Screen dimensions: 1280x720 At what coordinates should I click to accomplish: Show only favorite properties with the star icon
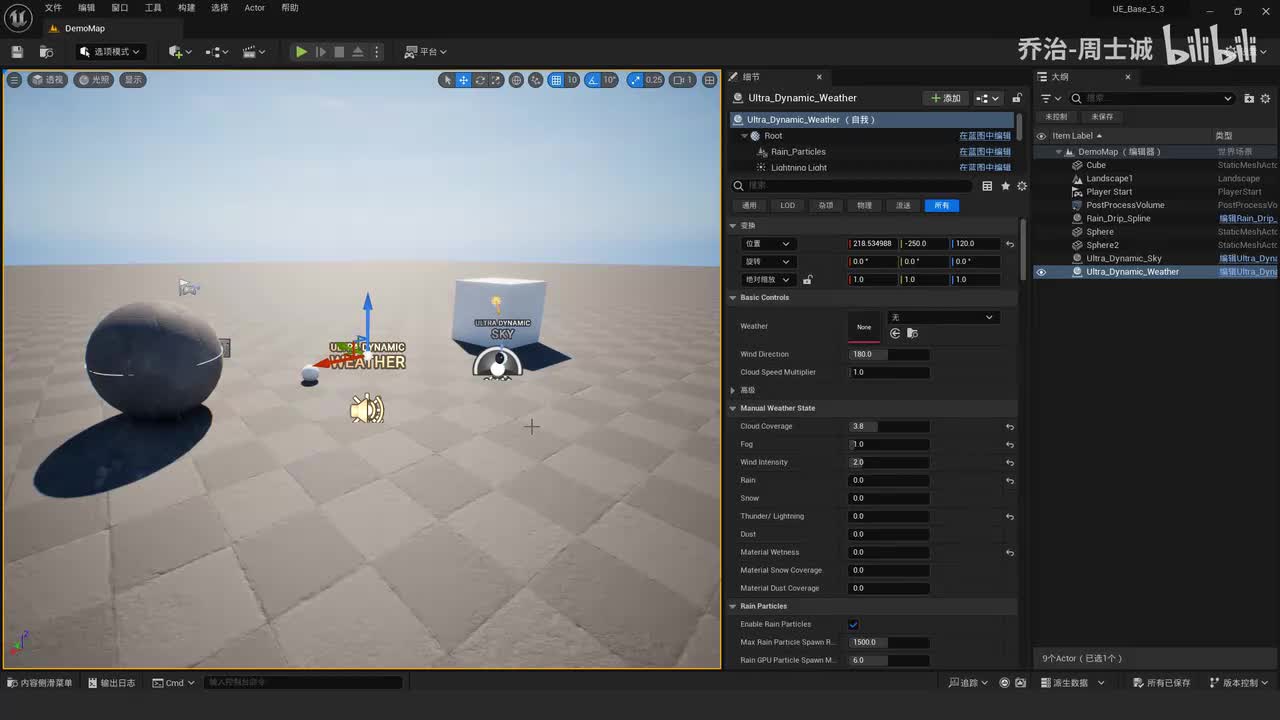(1005, 186)
